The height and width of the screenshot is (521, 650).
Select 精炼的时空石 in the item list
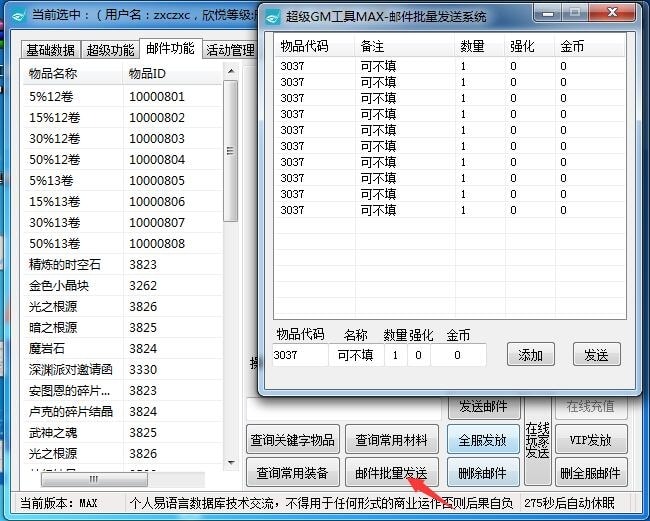pyautogui.click(x=65, y=265)
